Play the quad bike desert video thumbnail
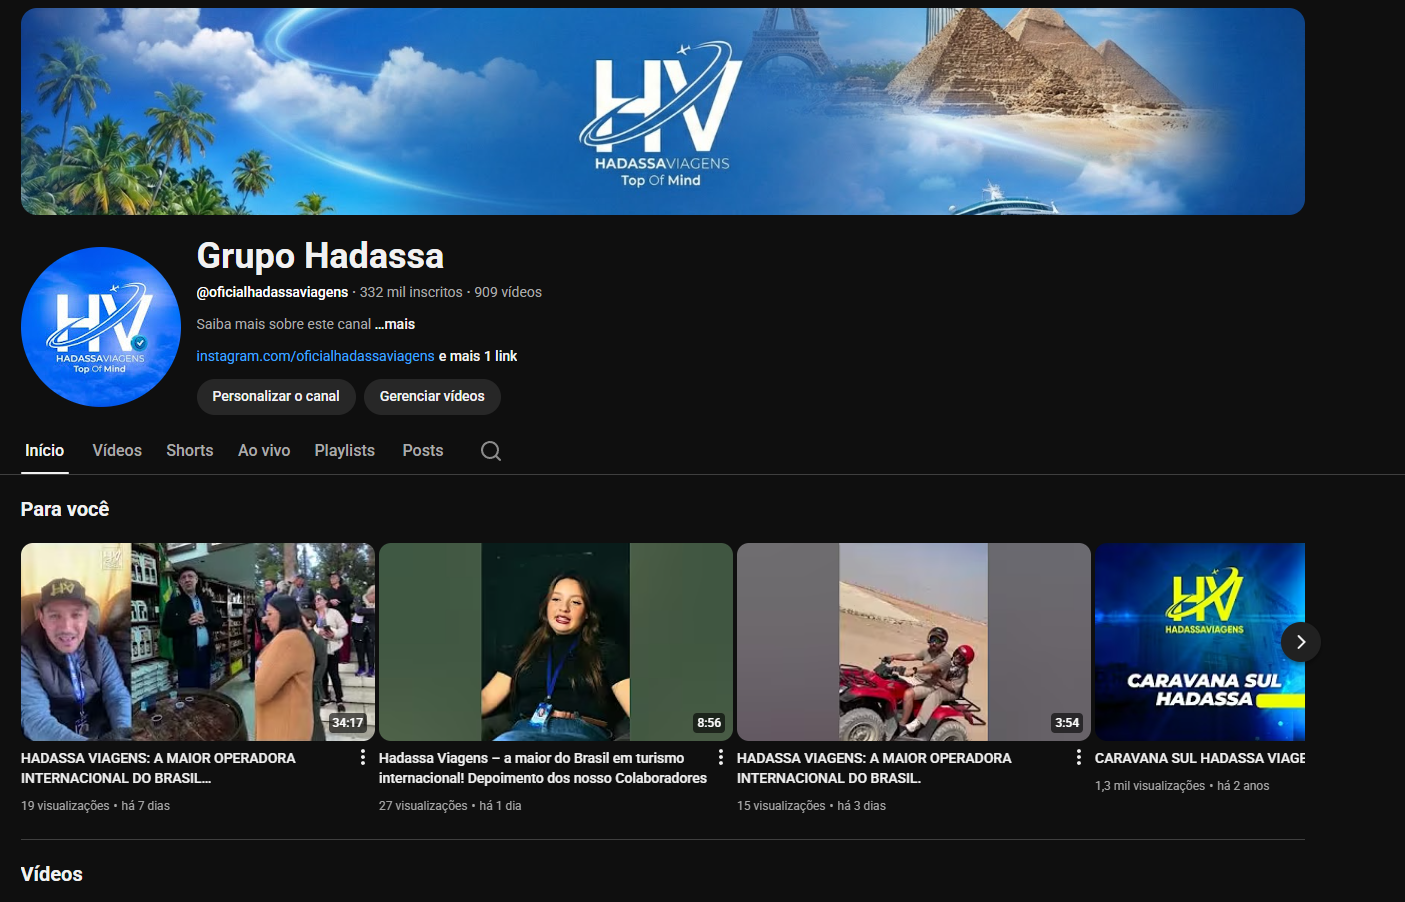The image size is (1405, 902). (x=913, y=641)
